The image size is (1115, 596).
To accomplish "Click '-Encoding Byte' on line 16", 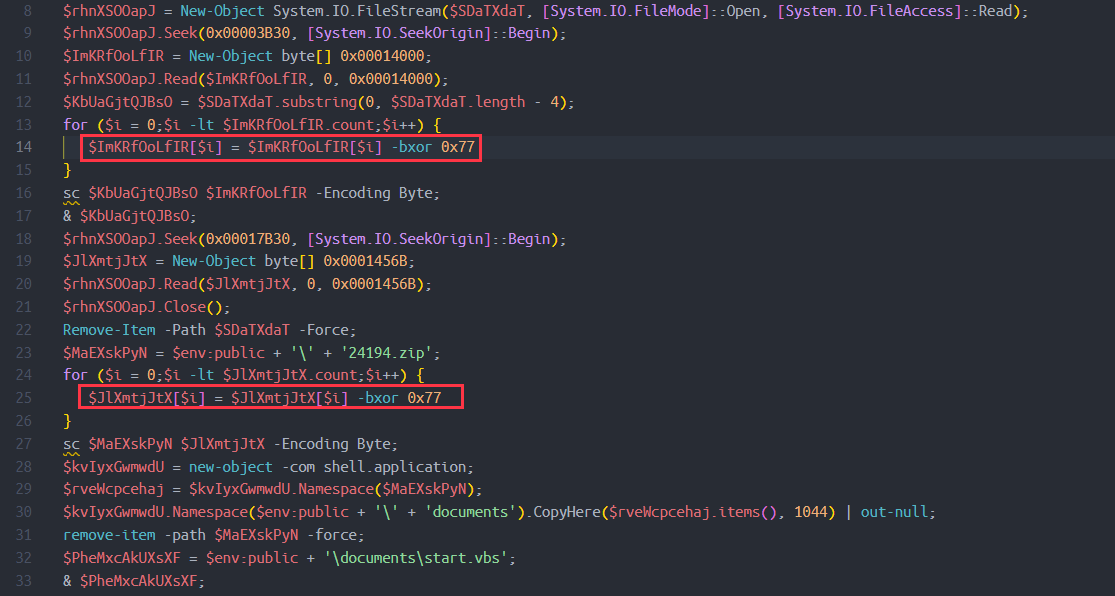I will click(374, 193).
